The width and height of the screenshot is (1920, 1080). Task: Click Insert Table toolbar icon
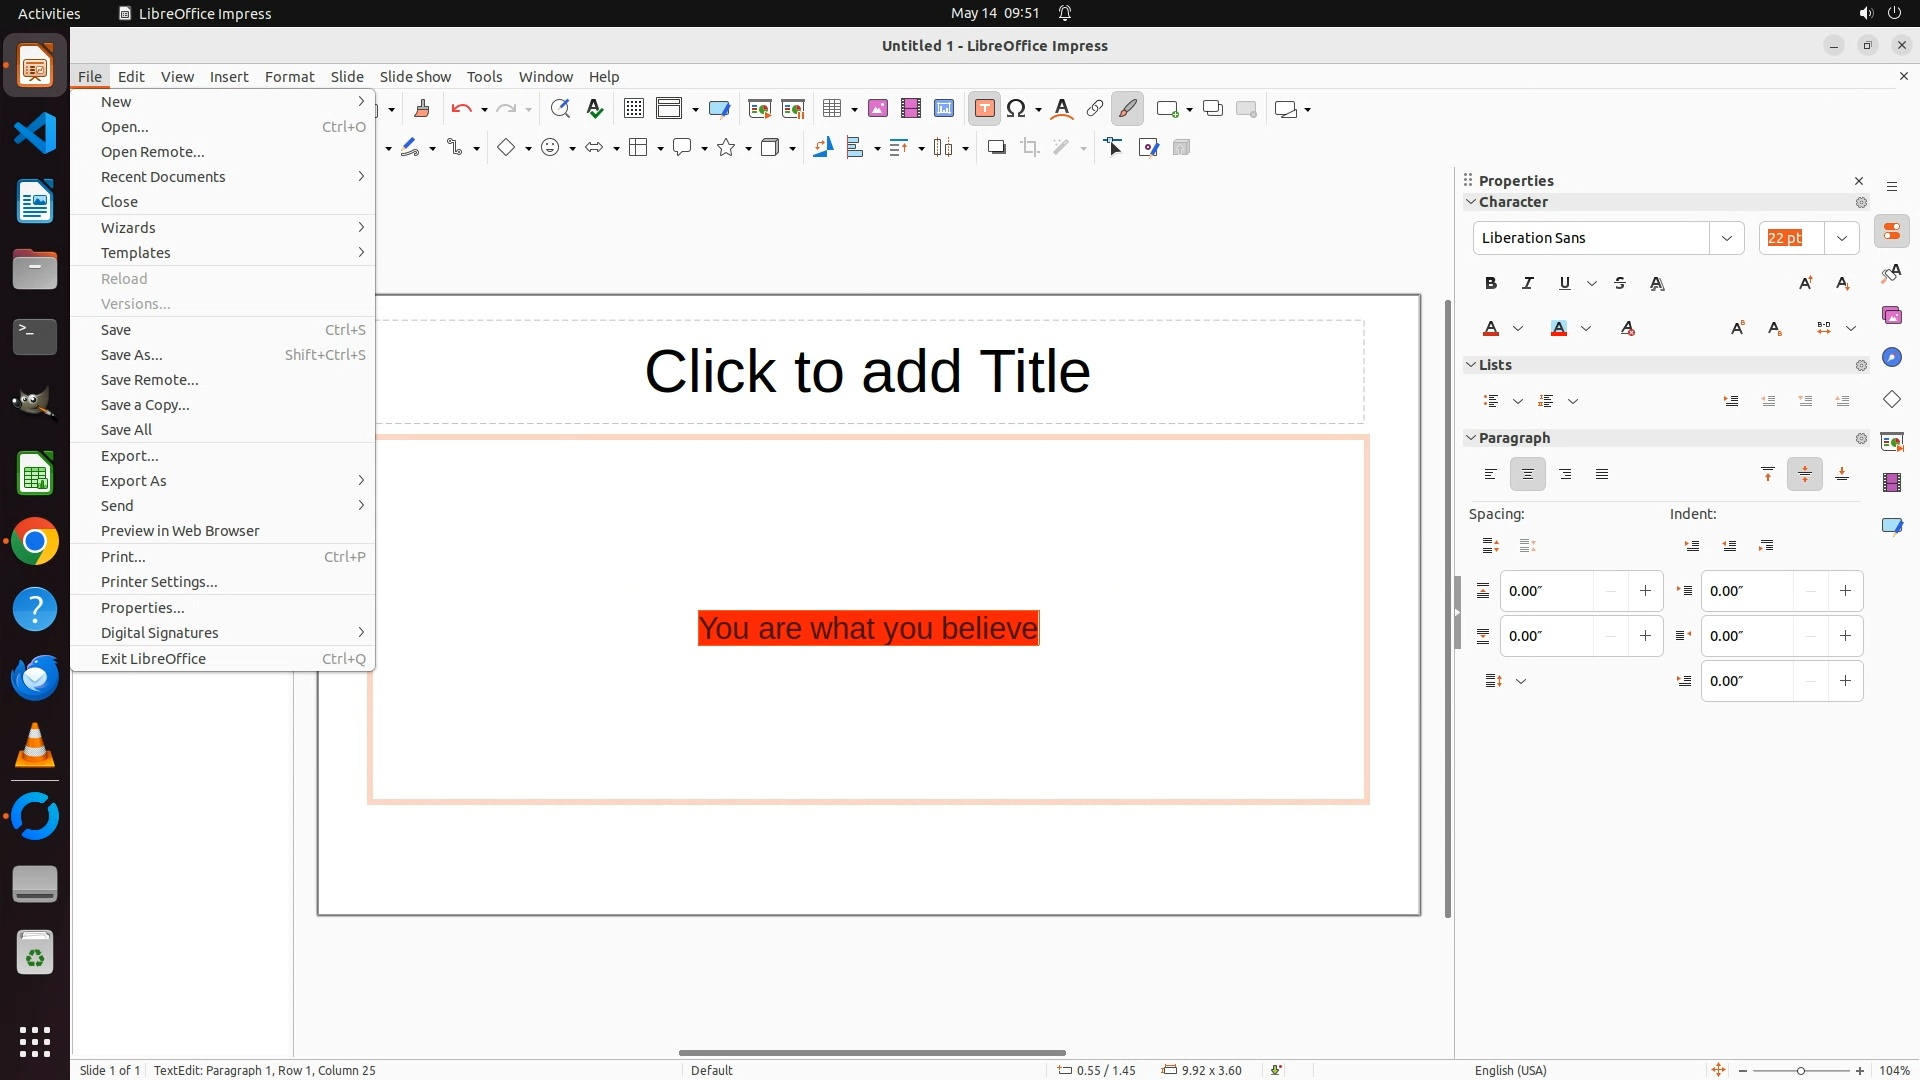tap(831, 109)
